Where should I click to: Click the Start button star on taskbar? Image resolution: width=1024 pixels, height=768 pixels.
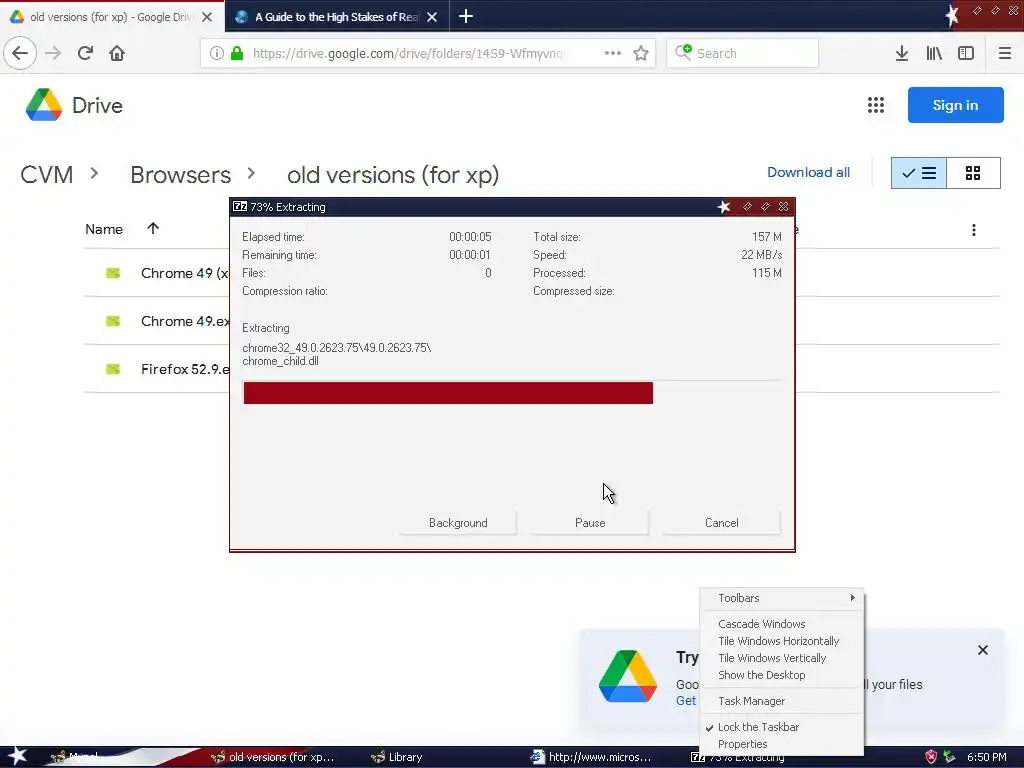[x=16, y=756]
